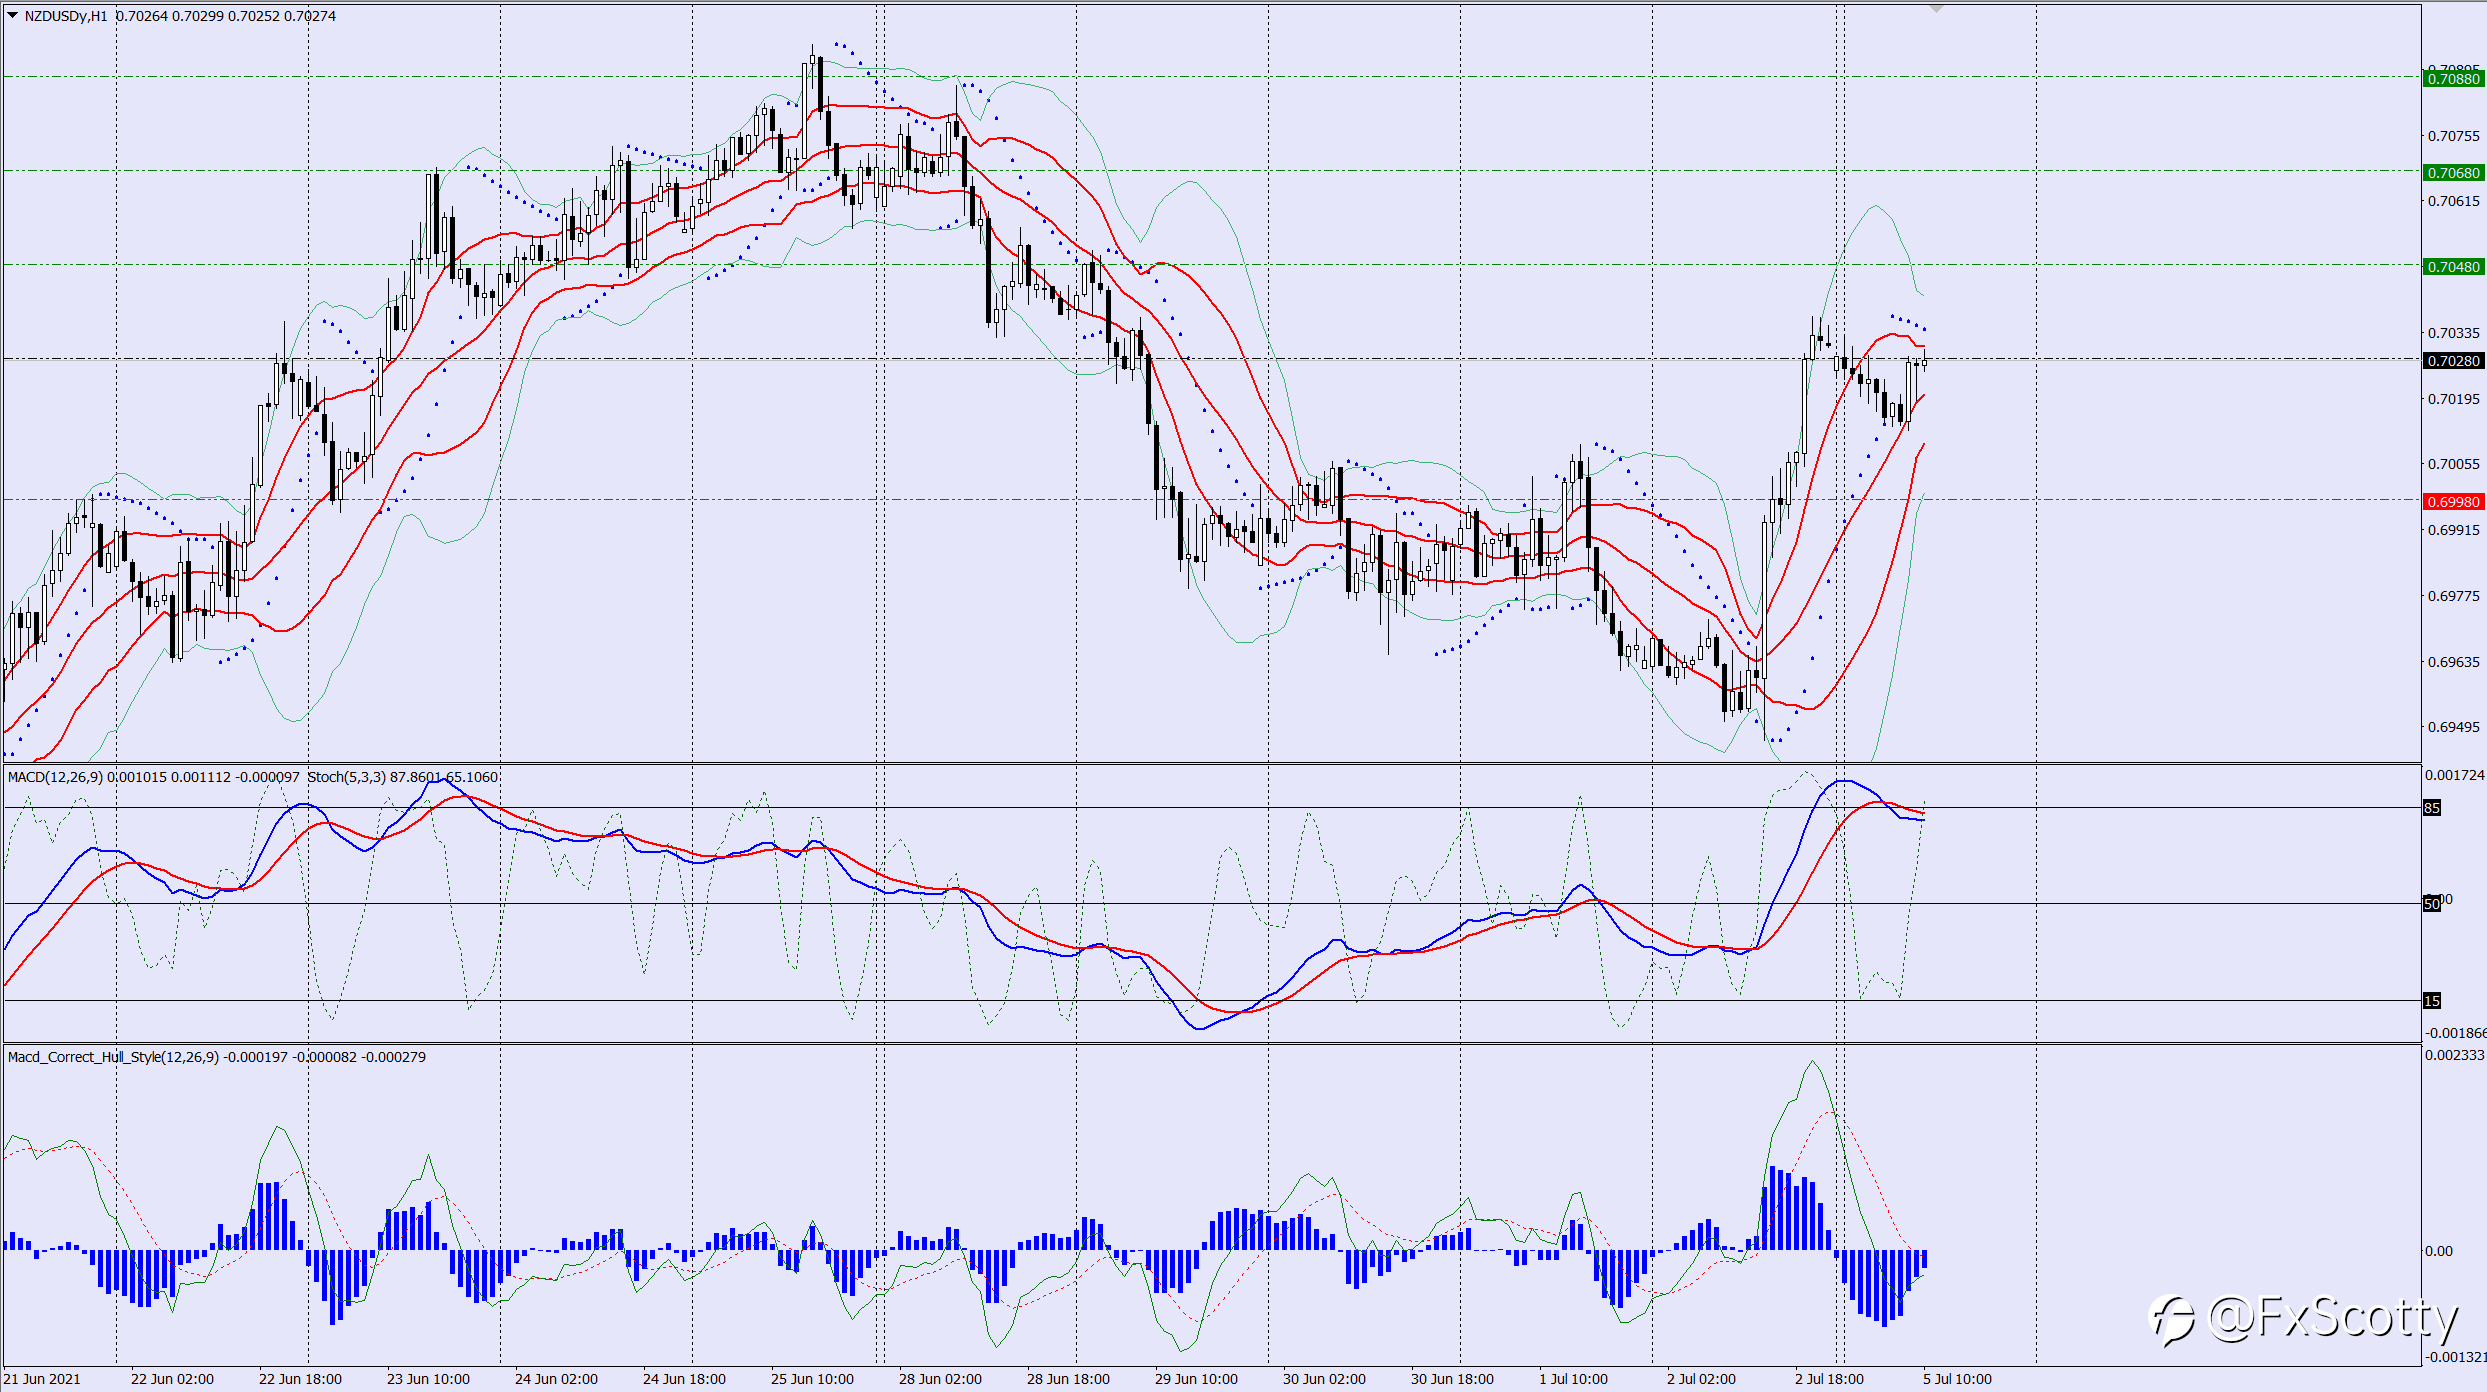Viewport: 2487px width, 1392px height.
Task: Click the 0.69915 price axis value
Action: coord(2454,530)
